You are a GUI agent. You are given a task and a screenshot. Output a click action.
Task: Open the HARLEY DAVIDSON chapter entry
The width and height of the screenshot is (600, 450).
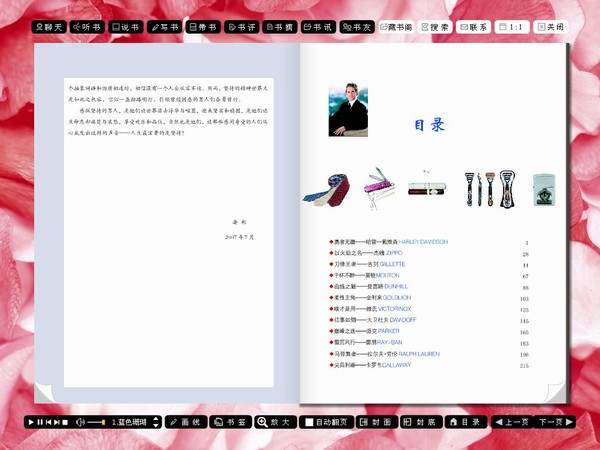click(388, 242)
